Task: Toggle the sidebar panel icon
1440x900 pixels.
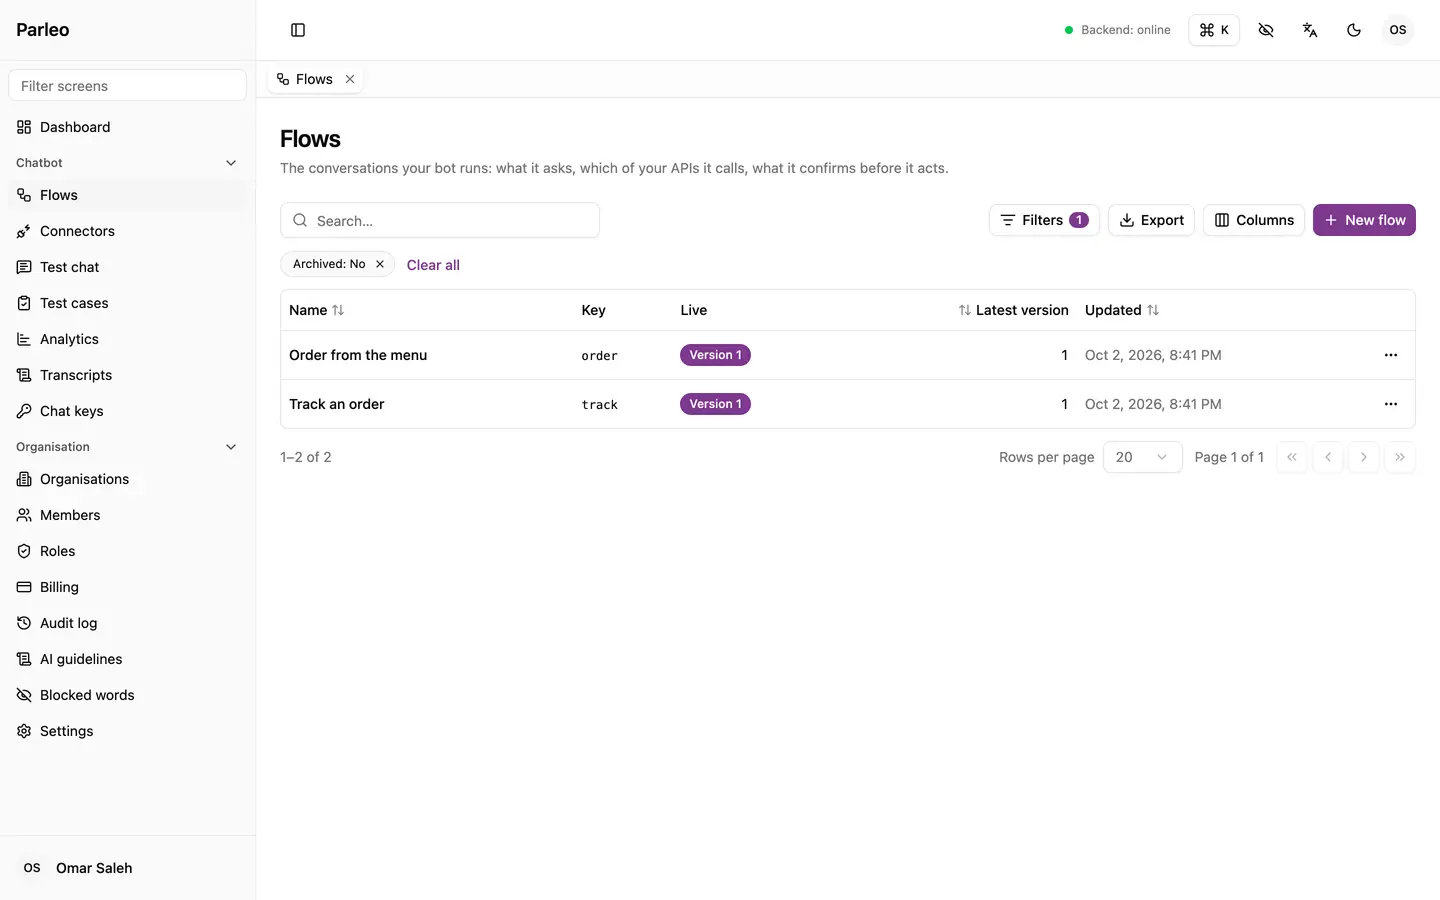Action: (298, 30)
